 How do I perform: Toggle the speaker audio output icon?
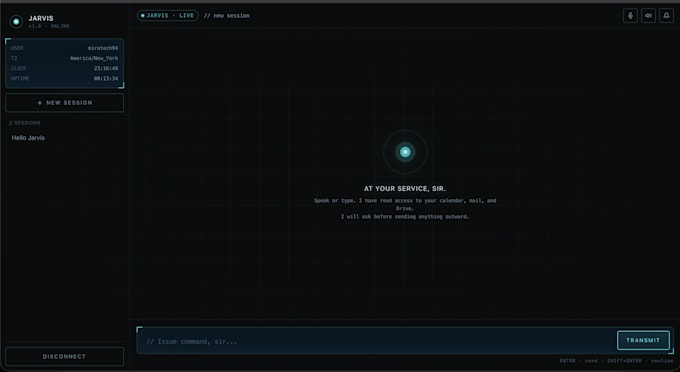tap(648, 16)
